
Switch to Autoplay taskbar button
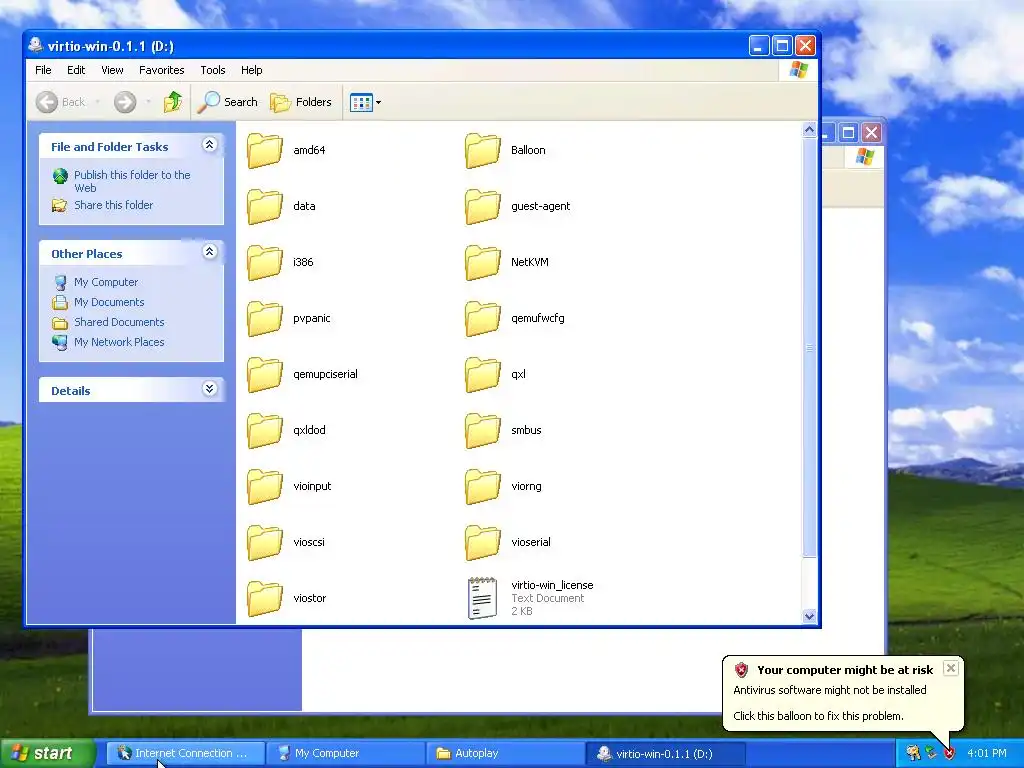point(505,754)
